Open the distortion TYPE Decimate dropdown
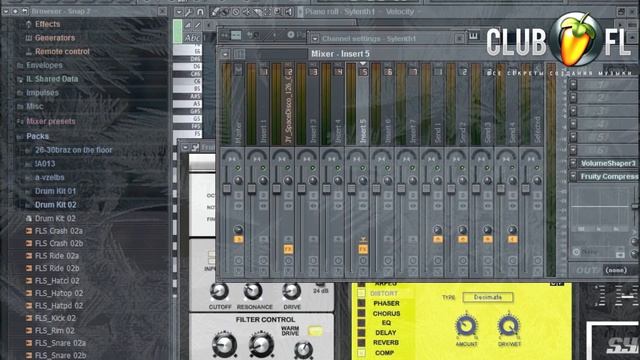 tap(488, 297)
